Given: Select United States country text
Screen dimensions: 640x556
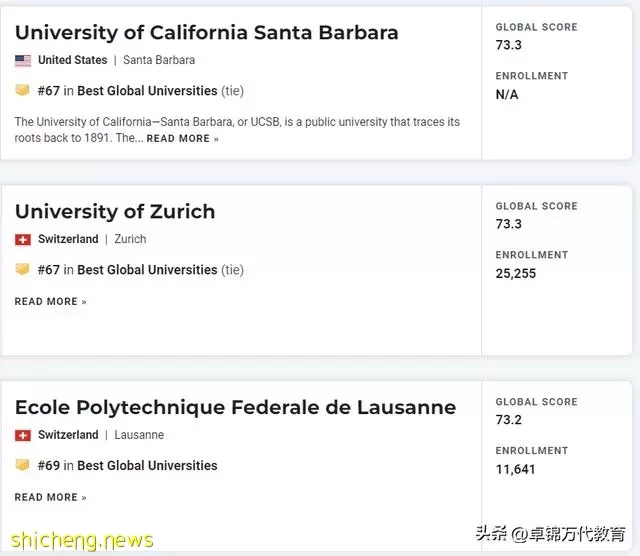Looking at the screenshot, I should tap(73, 60).
